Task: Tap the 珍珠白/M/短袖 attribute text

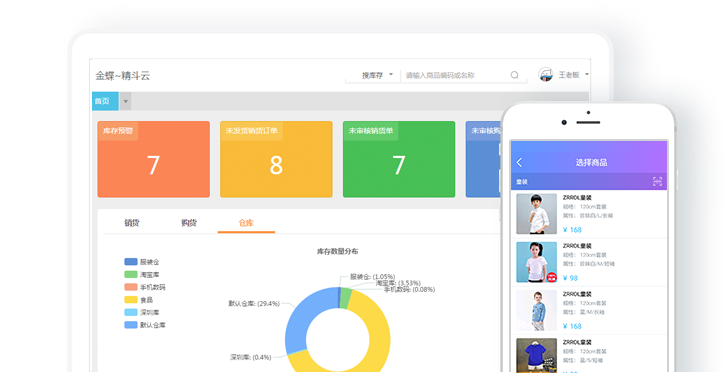Action: [x=597, y=264]
